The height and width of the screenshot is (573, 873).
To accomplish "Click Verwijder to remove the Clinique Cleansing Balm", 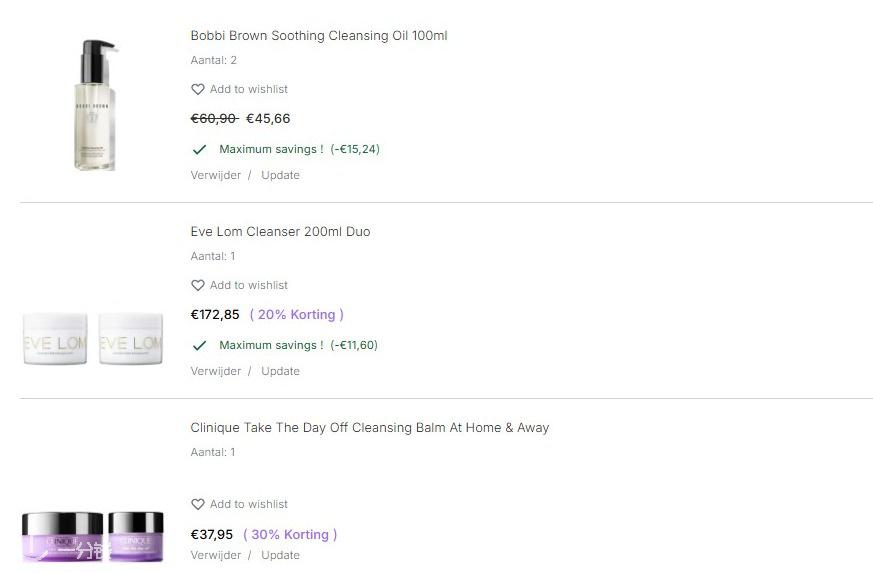I will [216, 555].
